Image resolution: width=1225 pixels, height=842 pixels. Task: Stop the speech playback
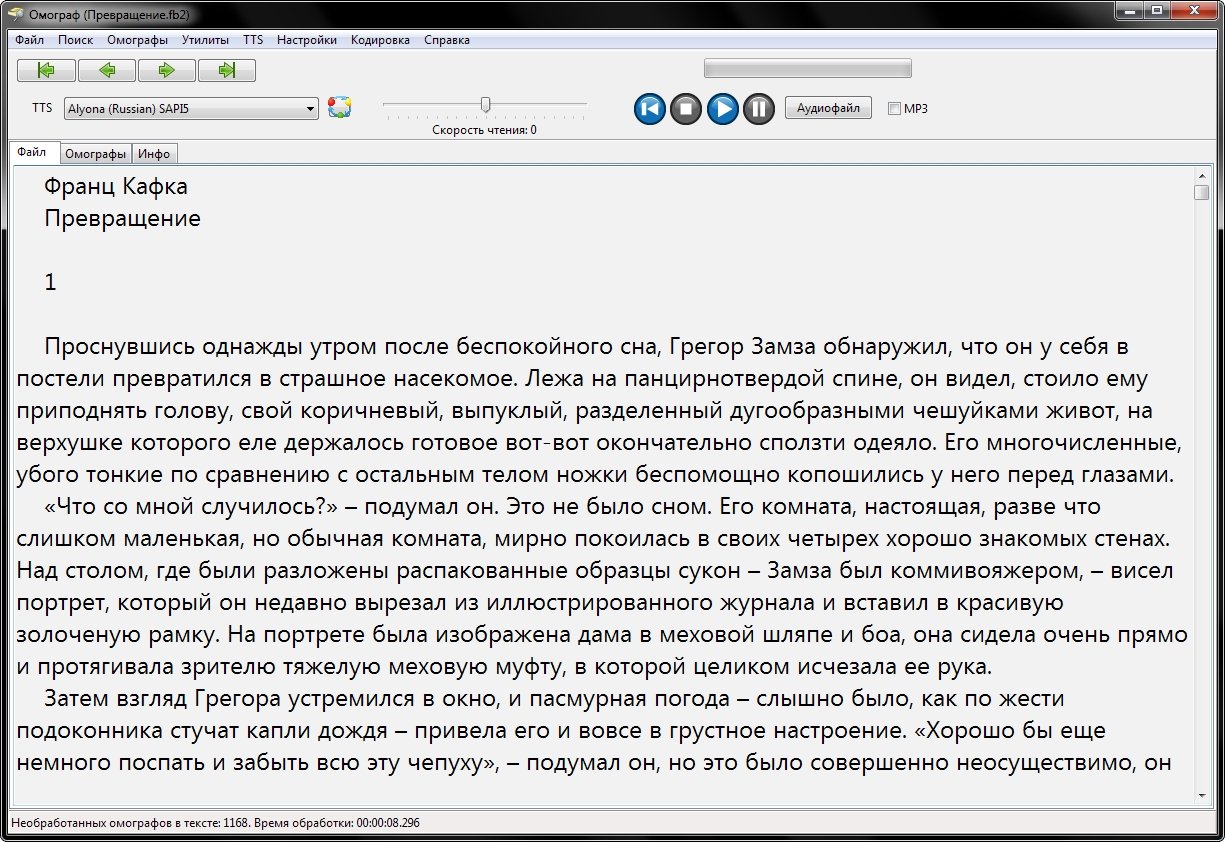(x=685, y=108)
